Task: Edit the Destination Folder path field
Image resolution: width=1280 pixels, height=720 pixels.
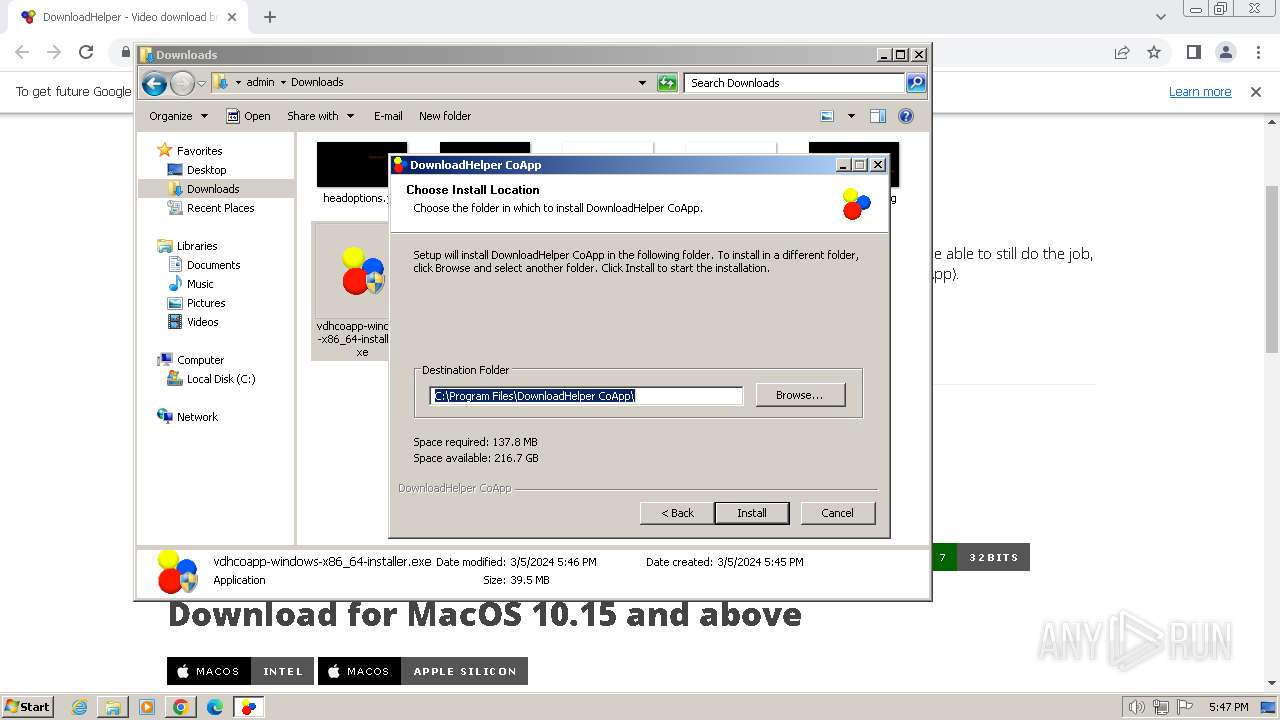Action: point(586,396)
